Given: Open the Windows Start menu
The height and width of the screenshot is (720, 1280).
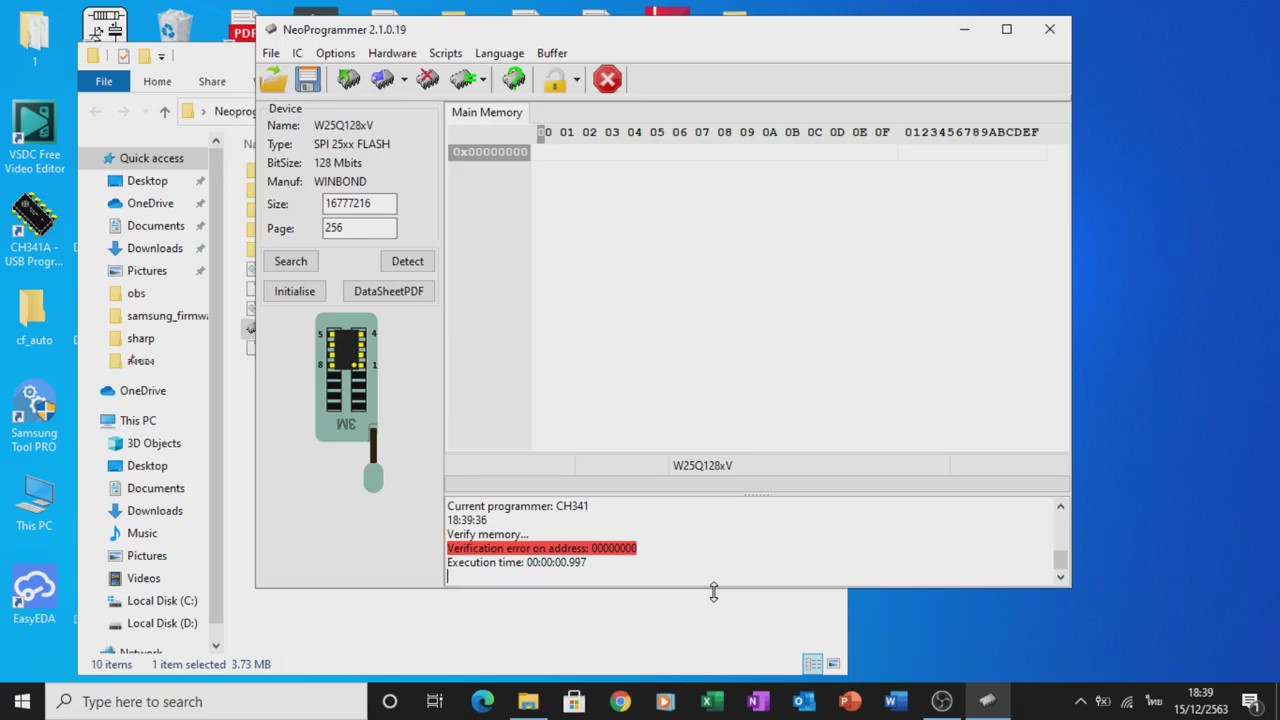Looking at the screenshot, I should (x=22, y=701).
